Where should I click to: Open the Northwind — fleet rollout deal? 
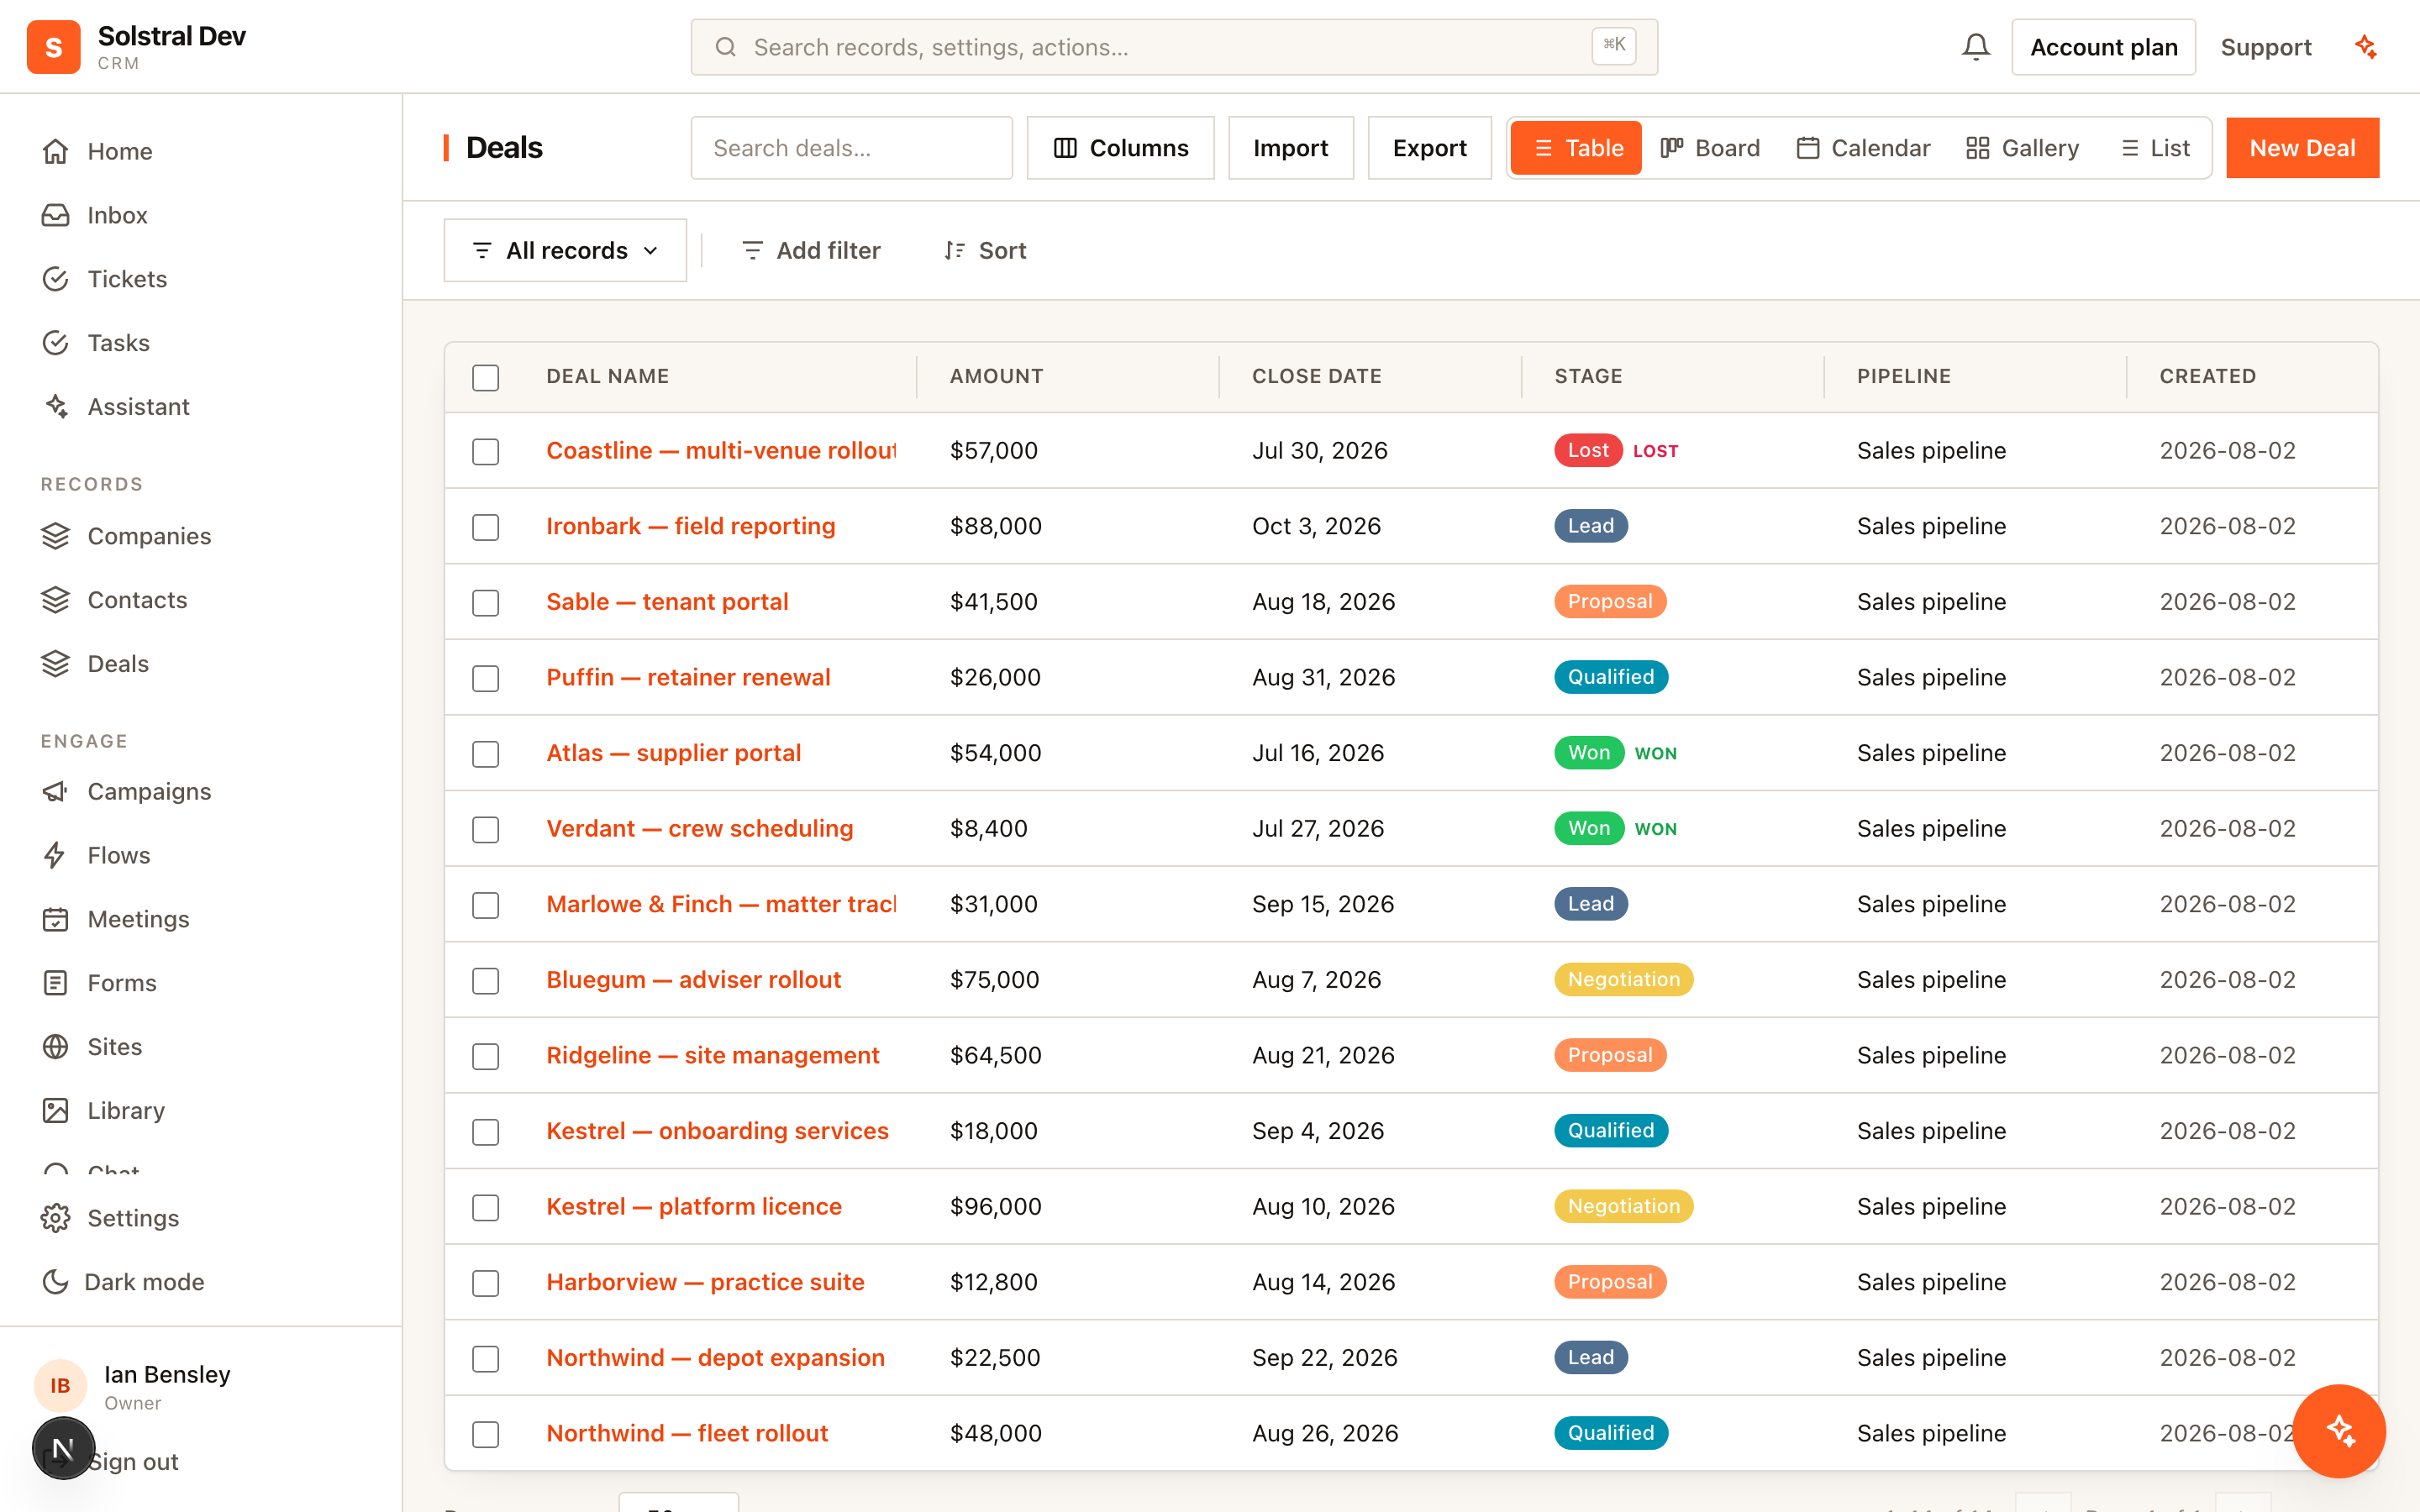pos(687,1433)
